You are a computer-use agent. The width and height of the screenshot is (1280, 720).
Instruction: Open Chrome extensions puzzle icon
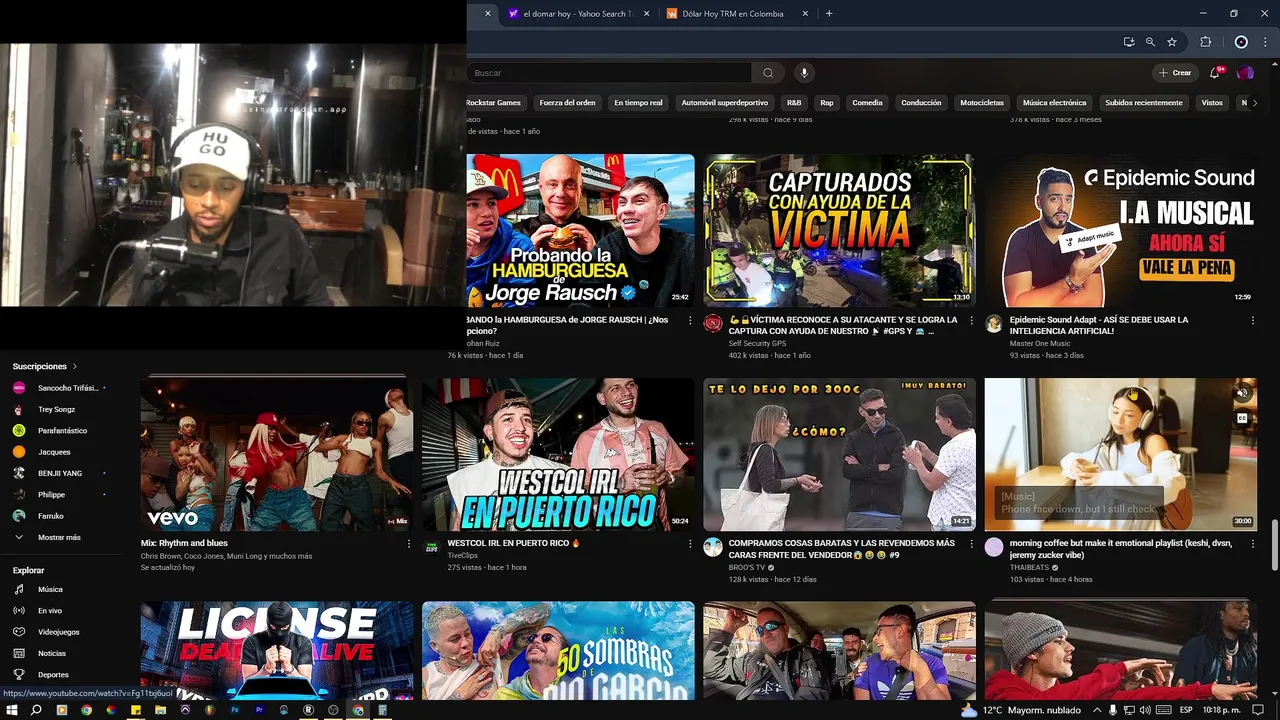pos(1205,42)
